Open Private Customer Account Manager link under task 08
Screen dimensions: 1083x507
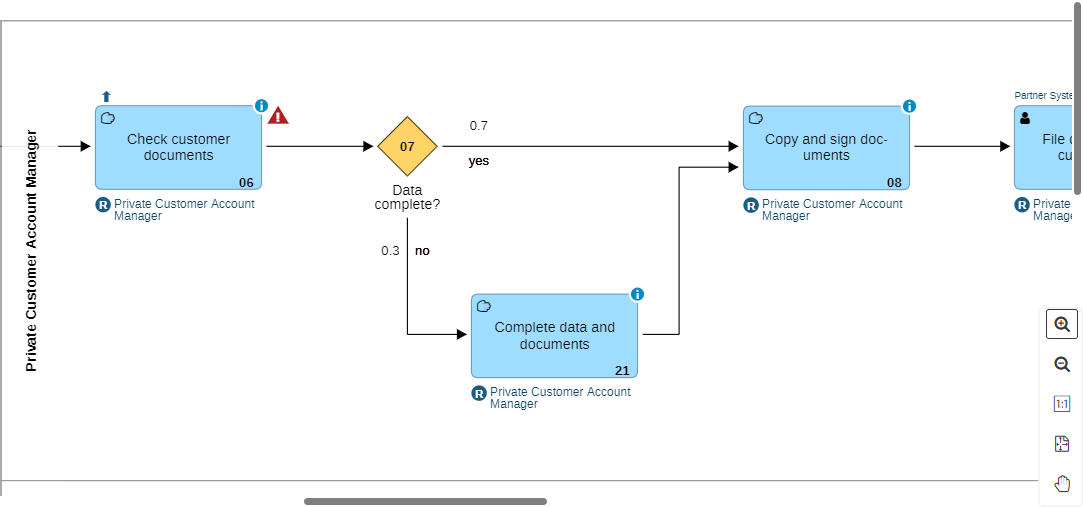pyautogui.click(x=832, y=209)
